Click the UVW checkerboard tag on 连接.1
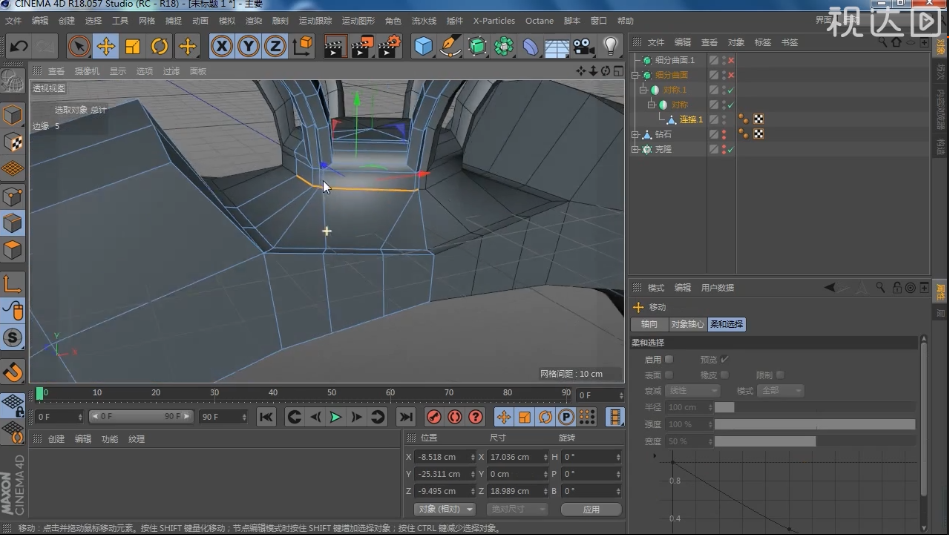949x535 pixels. coord(758,119)
